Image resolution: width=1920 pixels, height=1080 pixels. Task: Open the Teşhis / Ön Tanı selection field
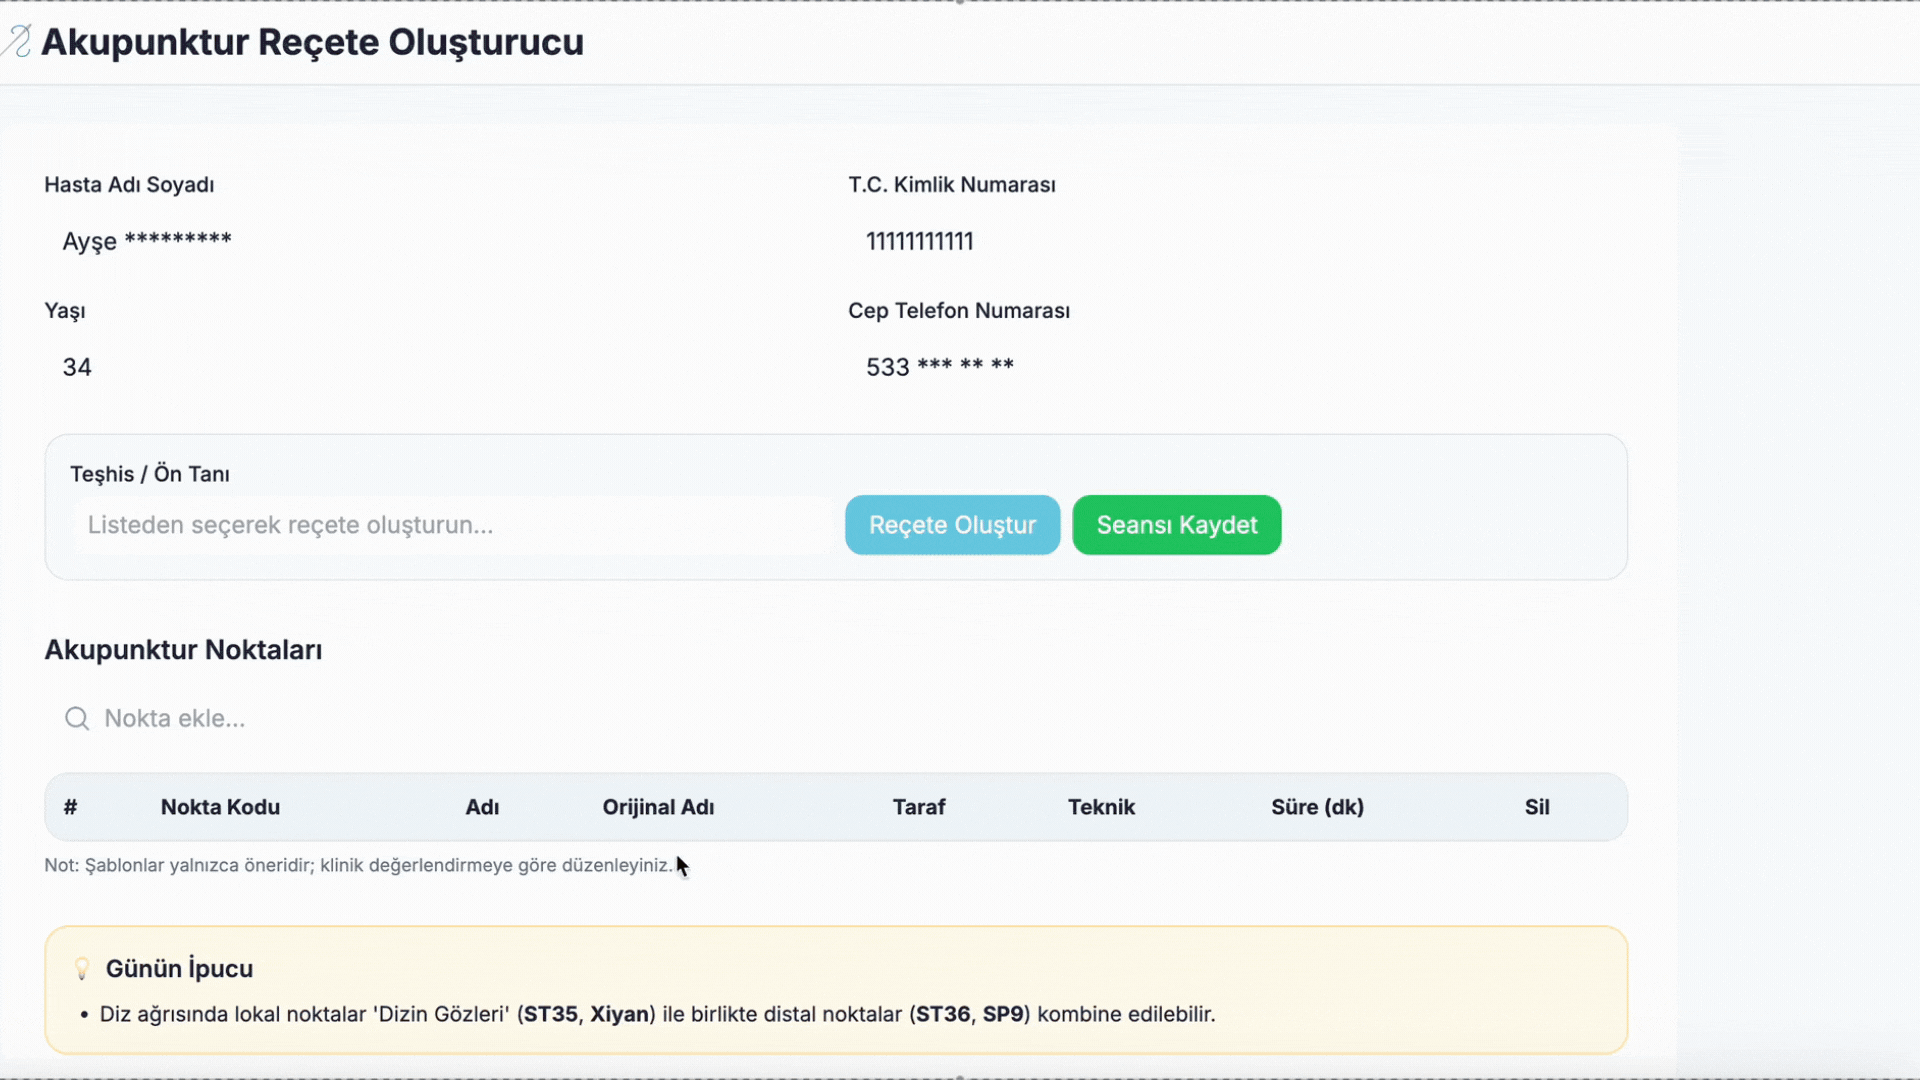click(452, 525)
